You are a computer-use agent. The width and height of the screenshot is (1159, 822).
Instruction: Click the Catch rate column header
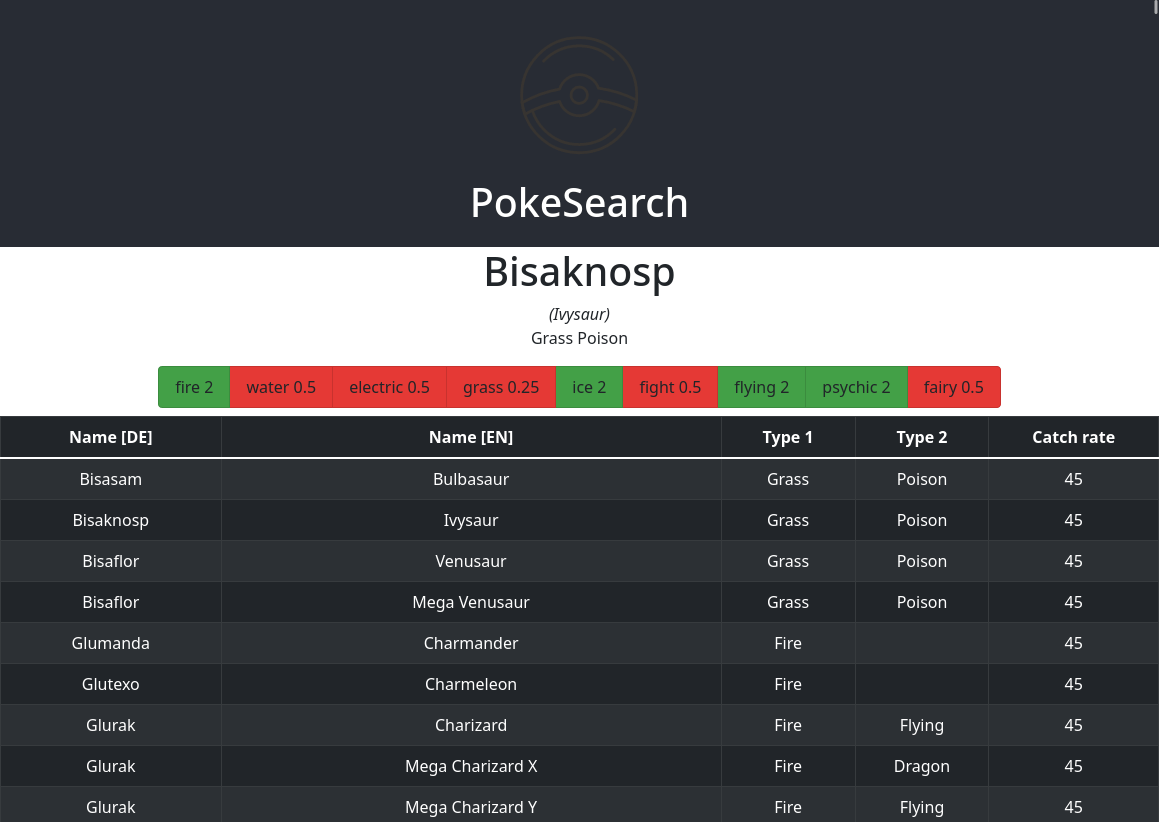(1073, 438)
